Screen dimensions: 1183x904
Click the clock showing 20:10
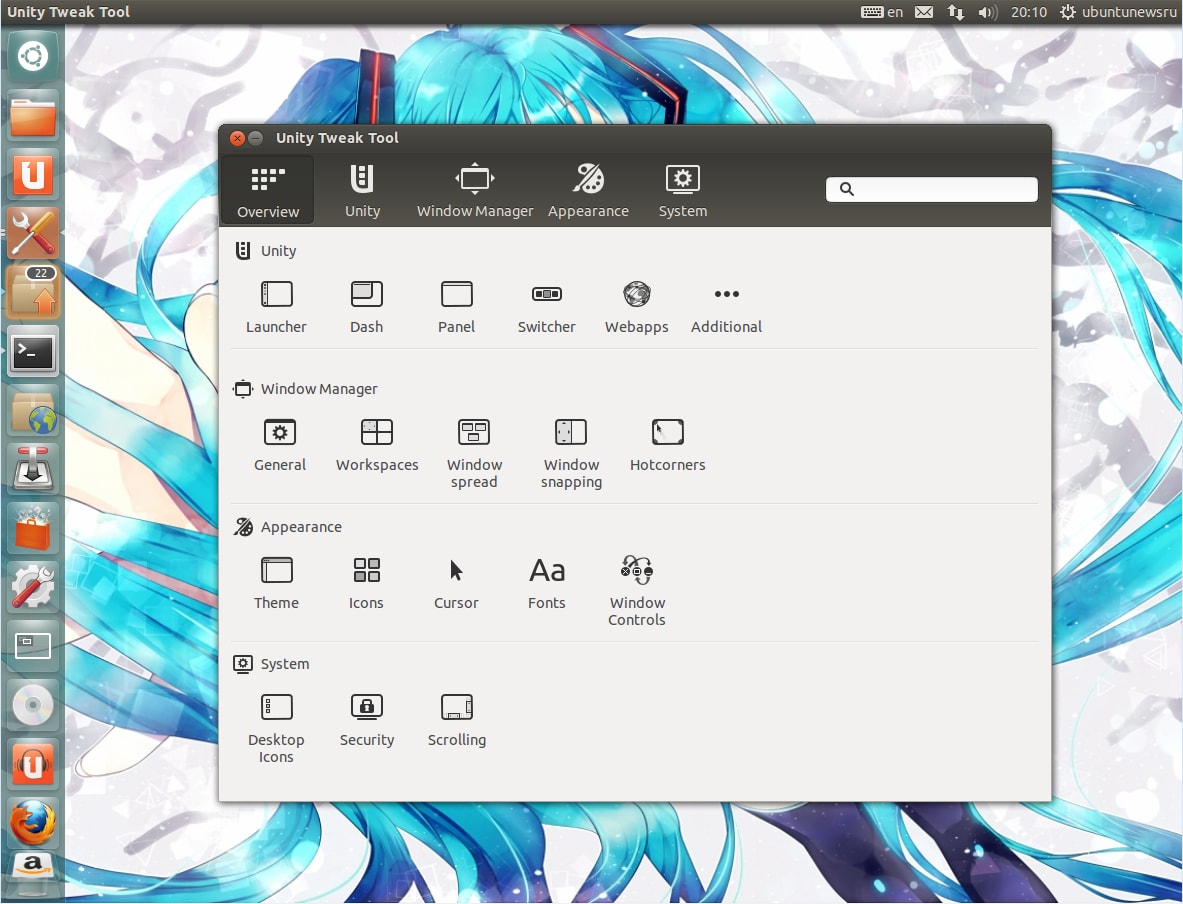tap(1029, 12)
